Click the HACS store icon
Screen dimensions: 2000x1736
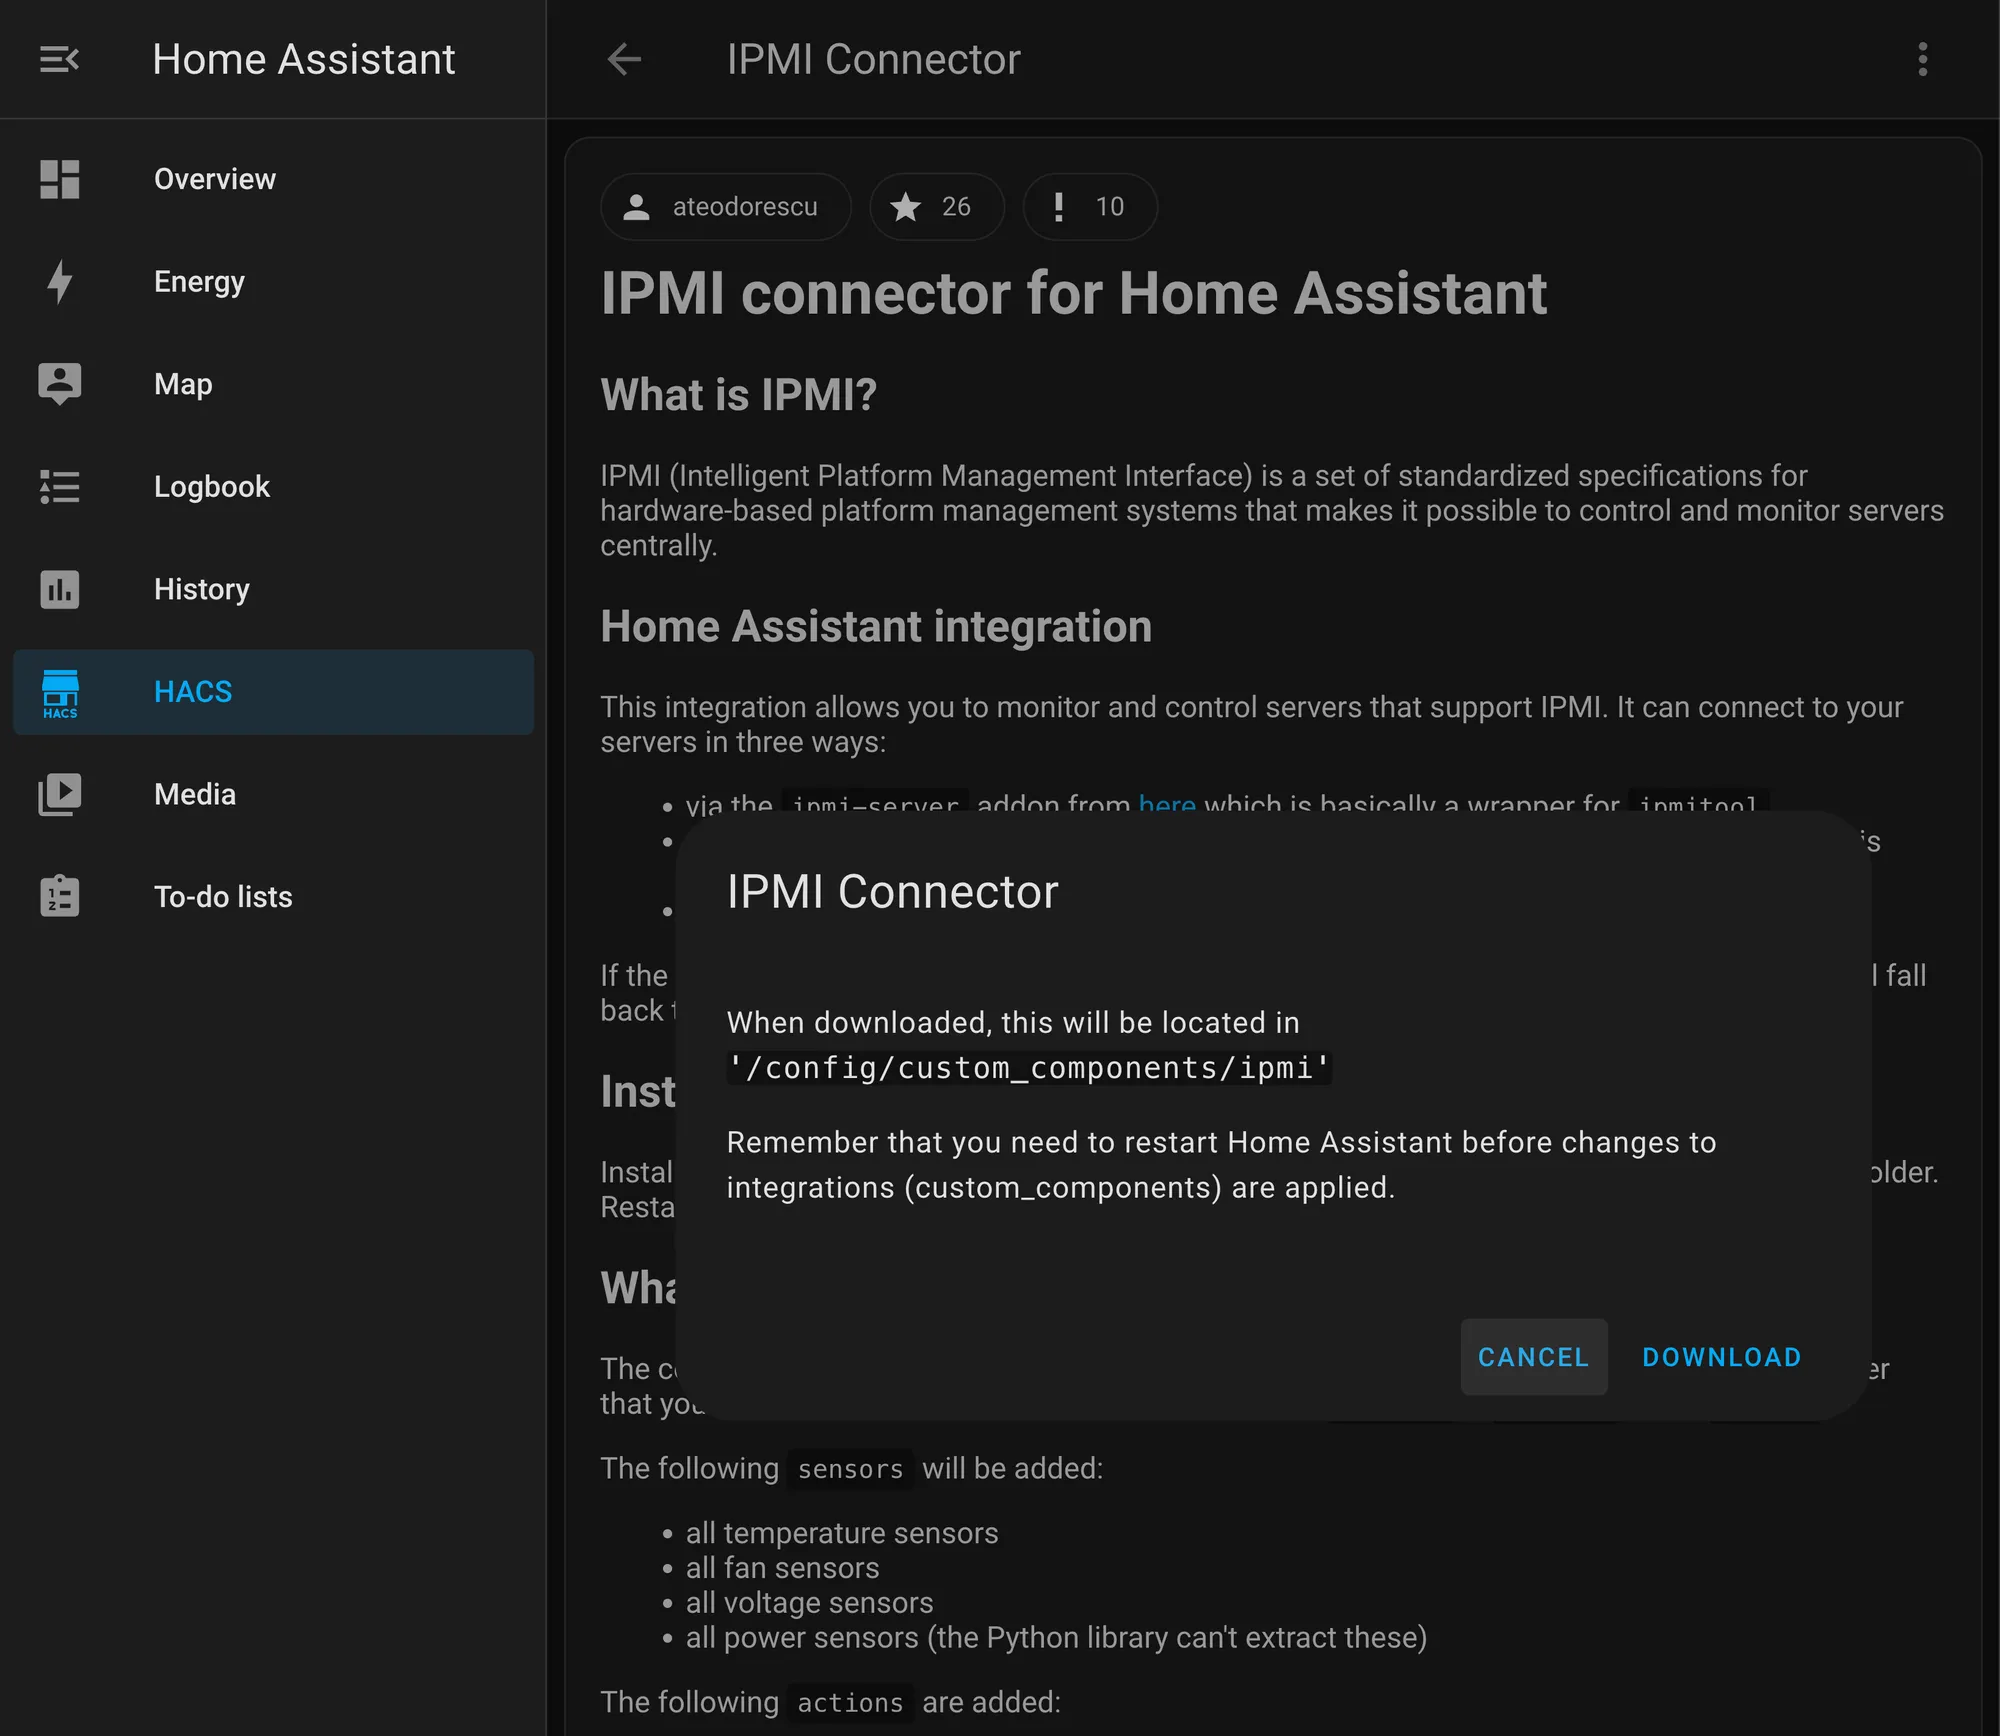pyautogui.click(x=59, y=693)
